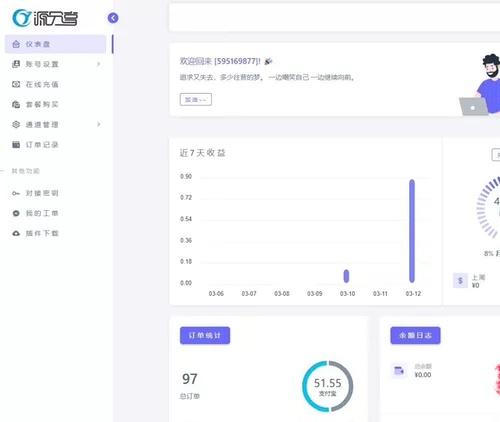Click the 03-07 axis label
Screen dimensions: 500x422
pos(249,294)
